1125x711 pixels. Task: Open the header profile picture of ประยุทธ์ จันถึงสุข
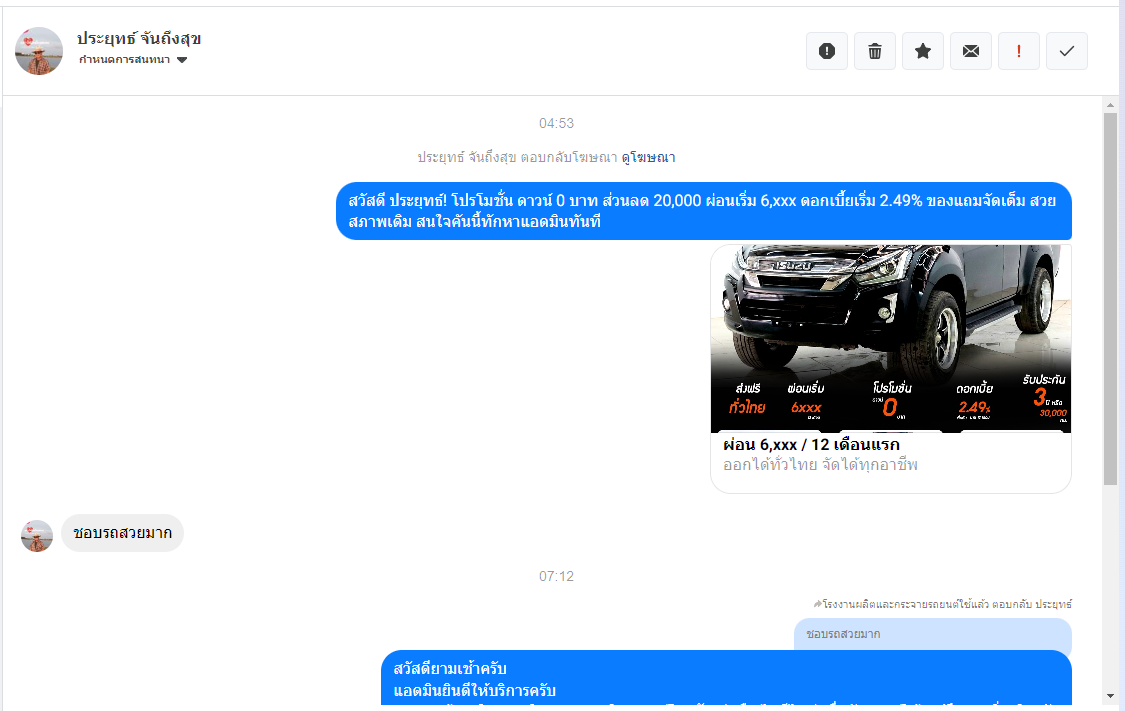point(39,51)
